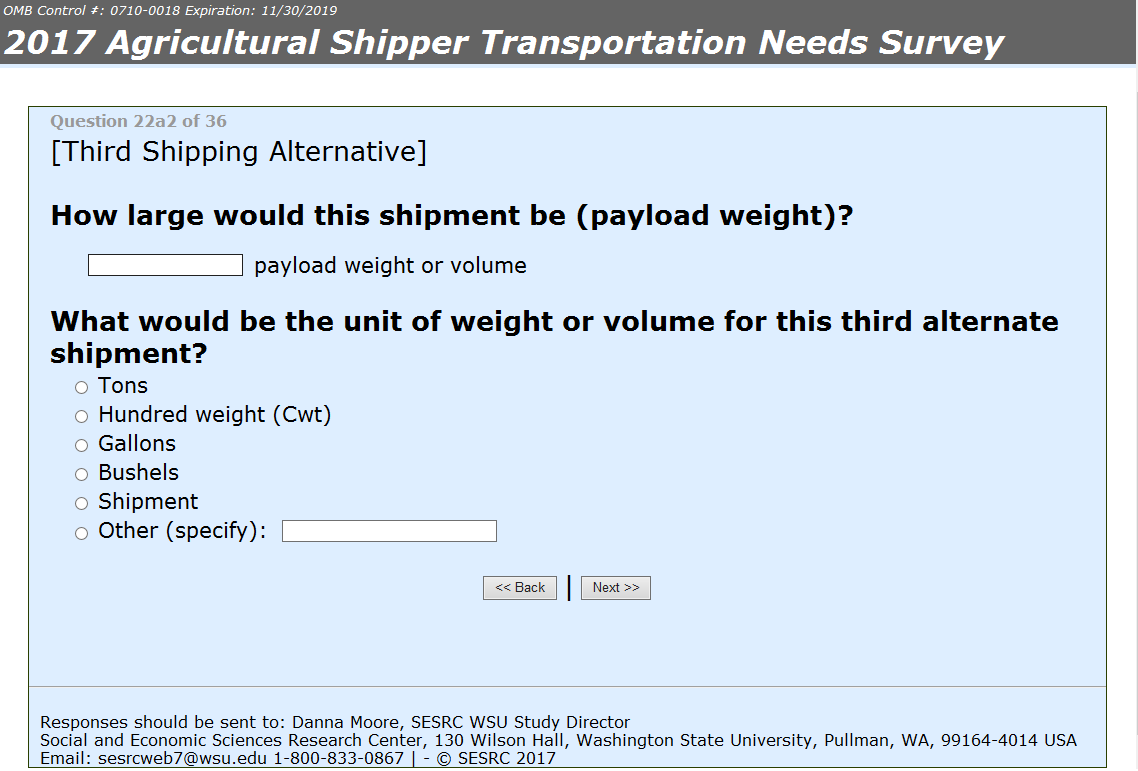Pick the Bushels radio option
1138x771 pixels.
pos(81,475)
